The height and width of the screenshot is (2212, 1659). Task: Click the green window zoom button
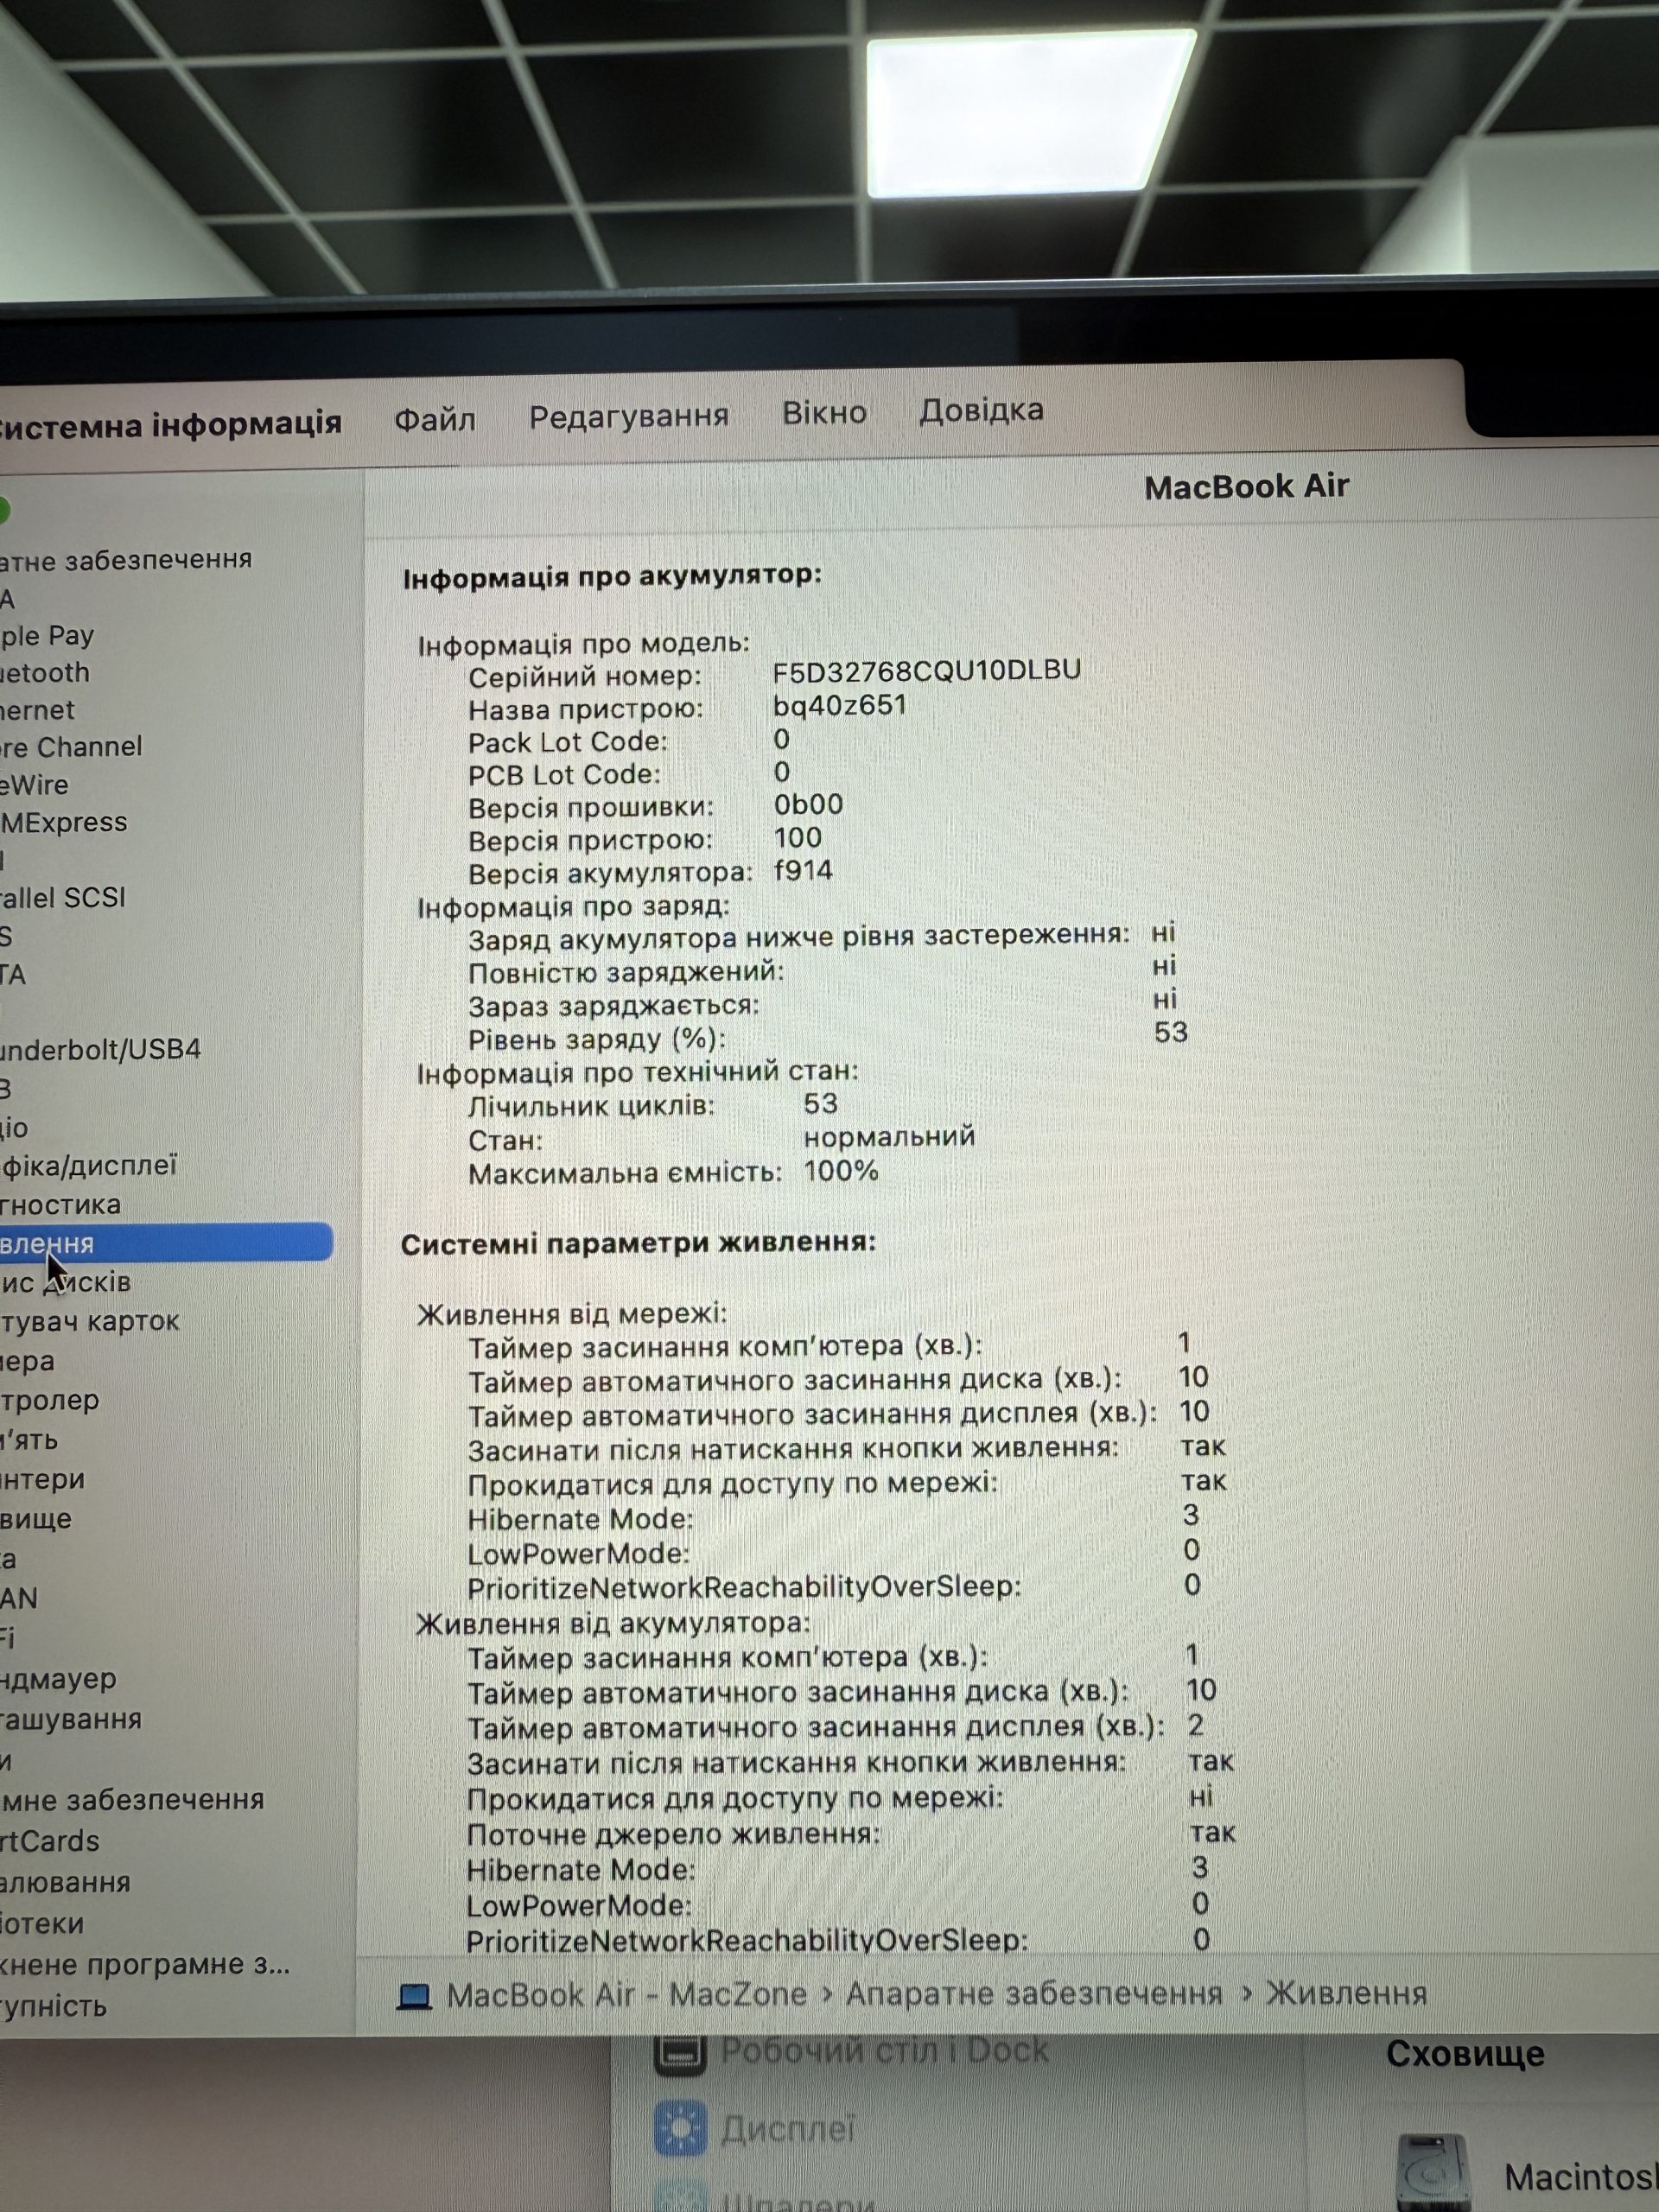3,511
